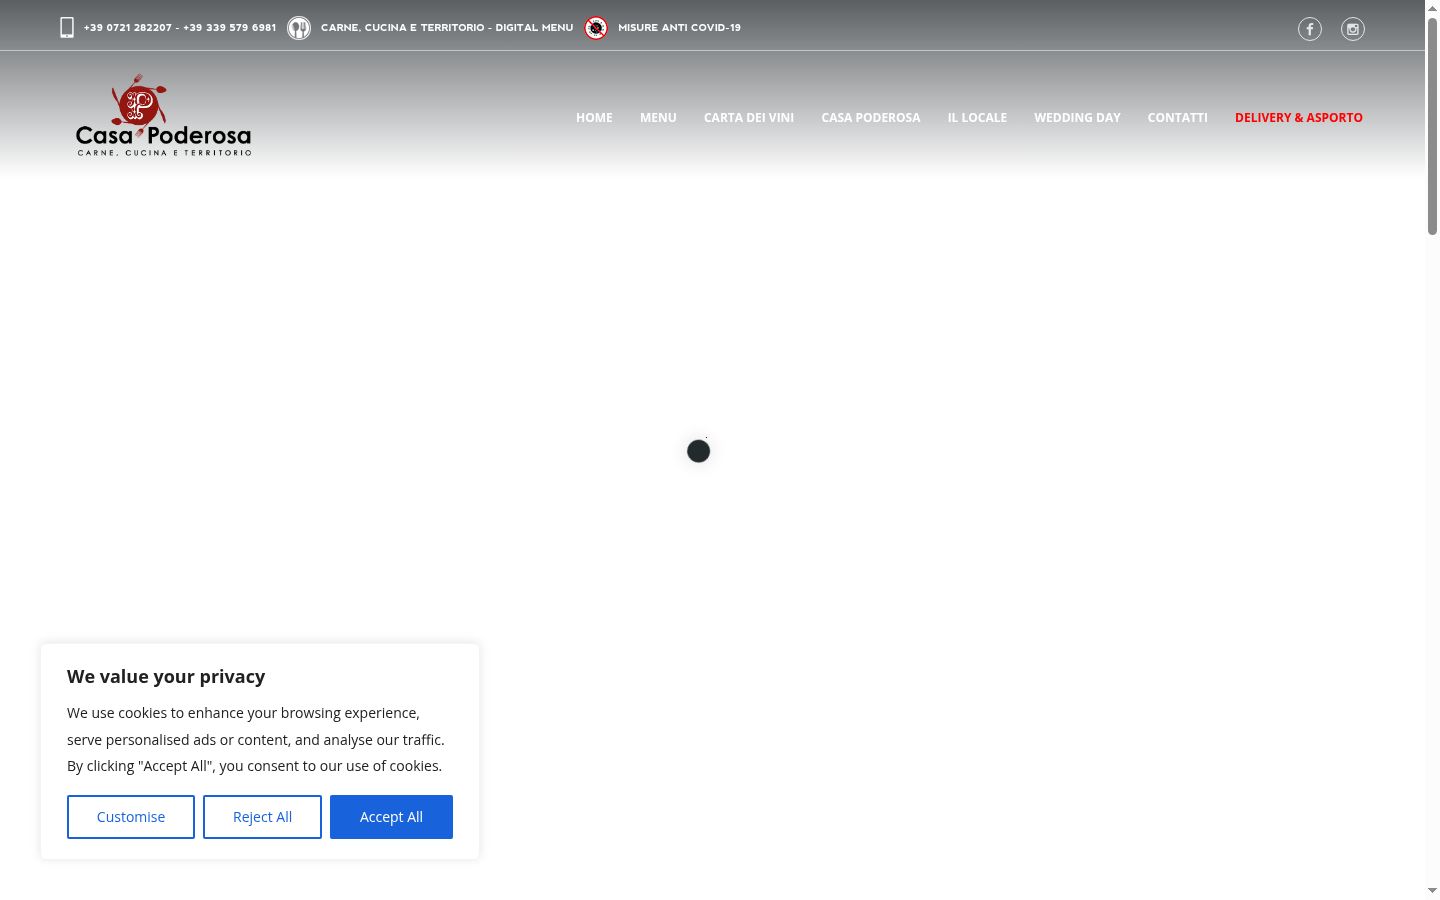Open the Facebook page icon
The height and width of the screenshot is (900, 1440).
(1310, 29)
